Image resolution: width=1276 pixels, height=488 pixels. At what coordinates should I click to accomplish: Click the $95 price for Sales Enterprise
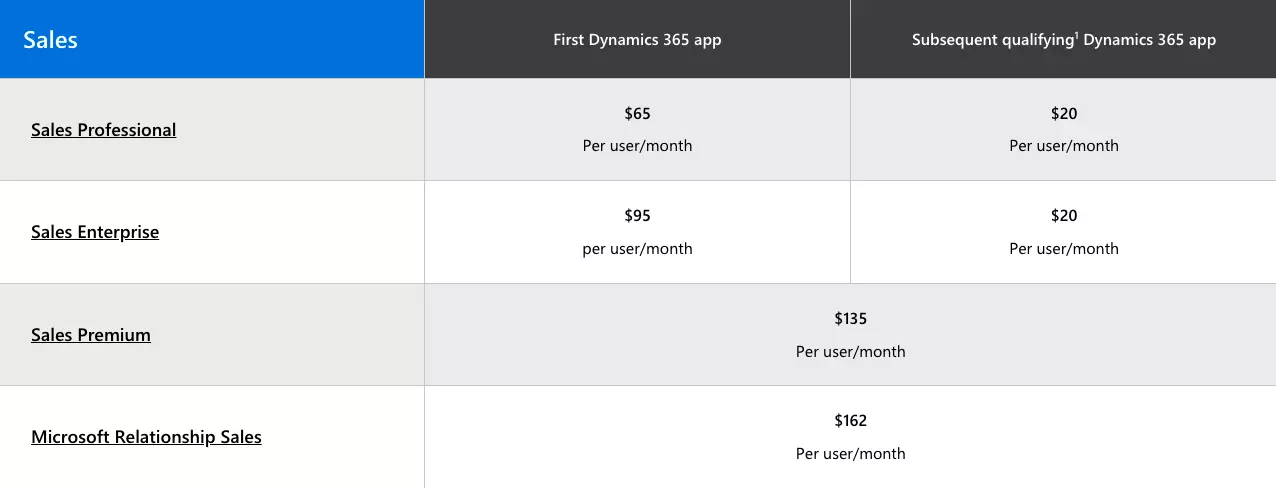click(x=637, y=216)
